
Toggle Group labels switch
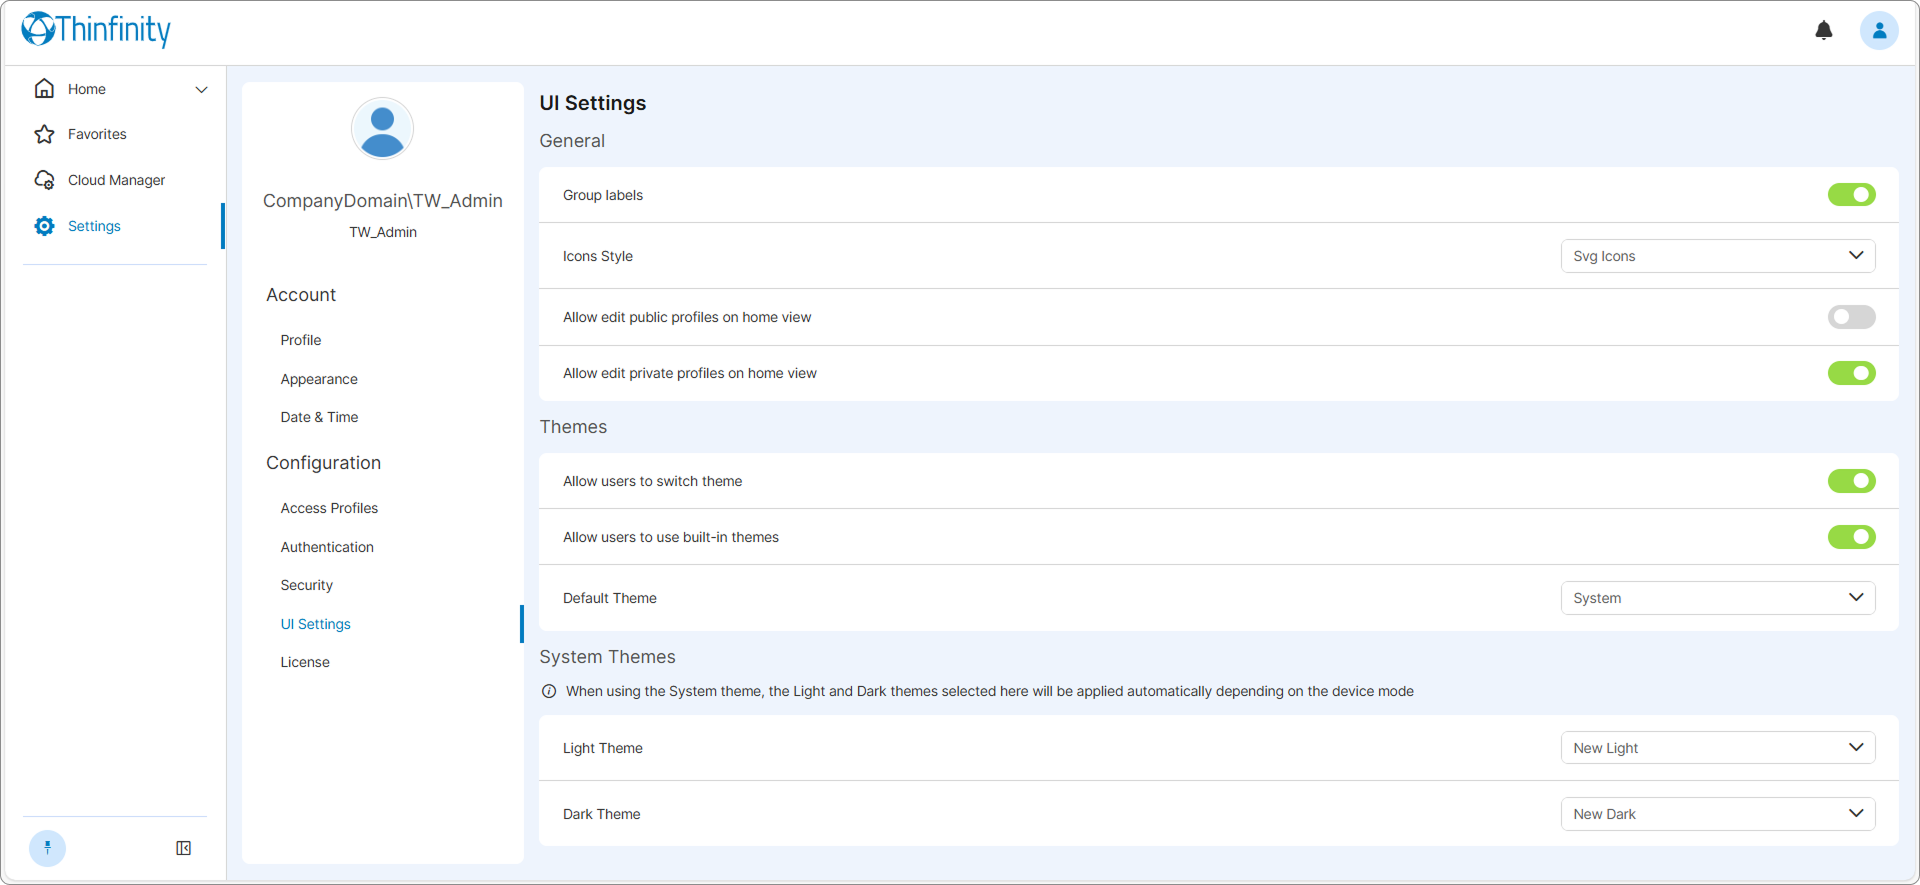coord(1851,195)
